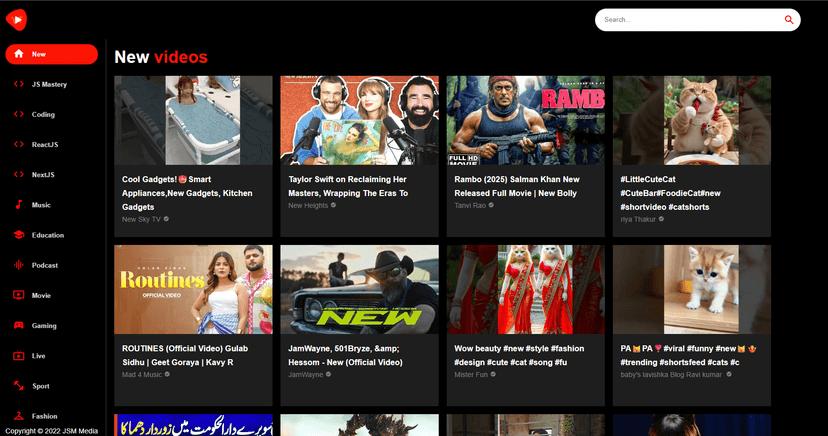828x436 pixels.
Task: Click the red search magnifier icon
Action: (789, 19)
